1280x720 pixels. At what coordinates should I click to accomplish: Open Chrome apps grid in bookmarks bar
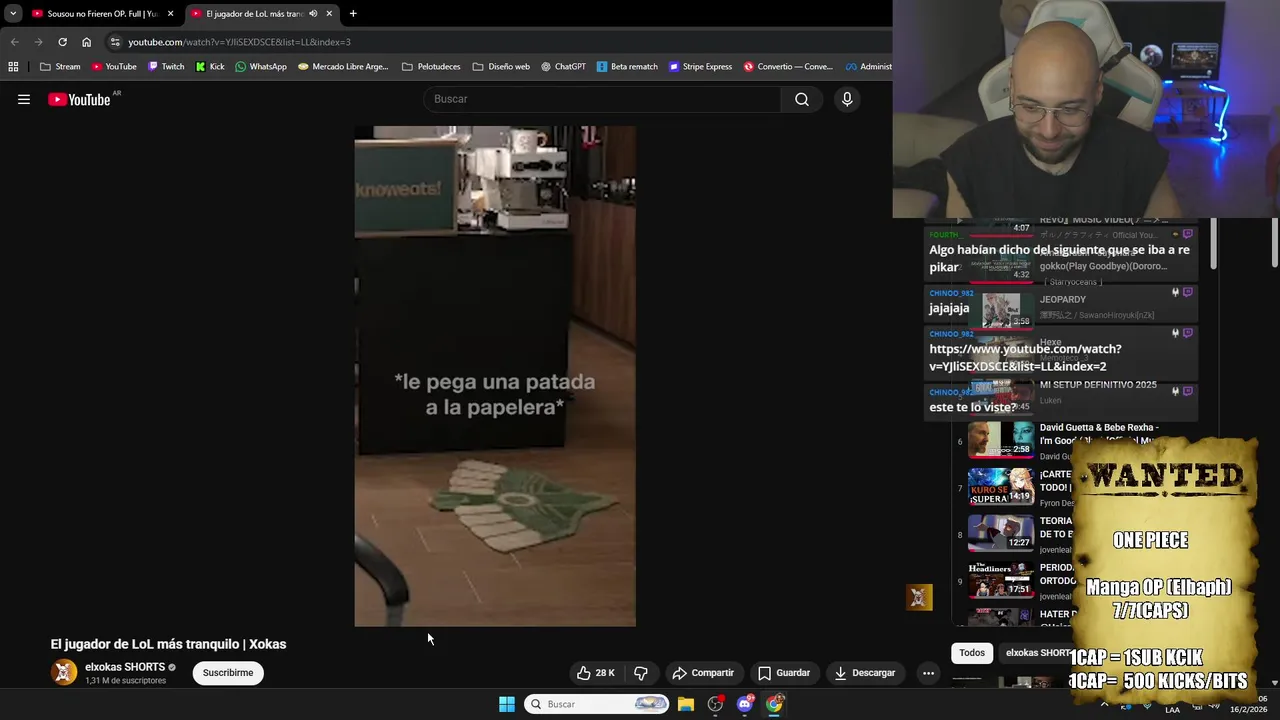pos(13,67)
